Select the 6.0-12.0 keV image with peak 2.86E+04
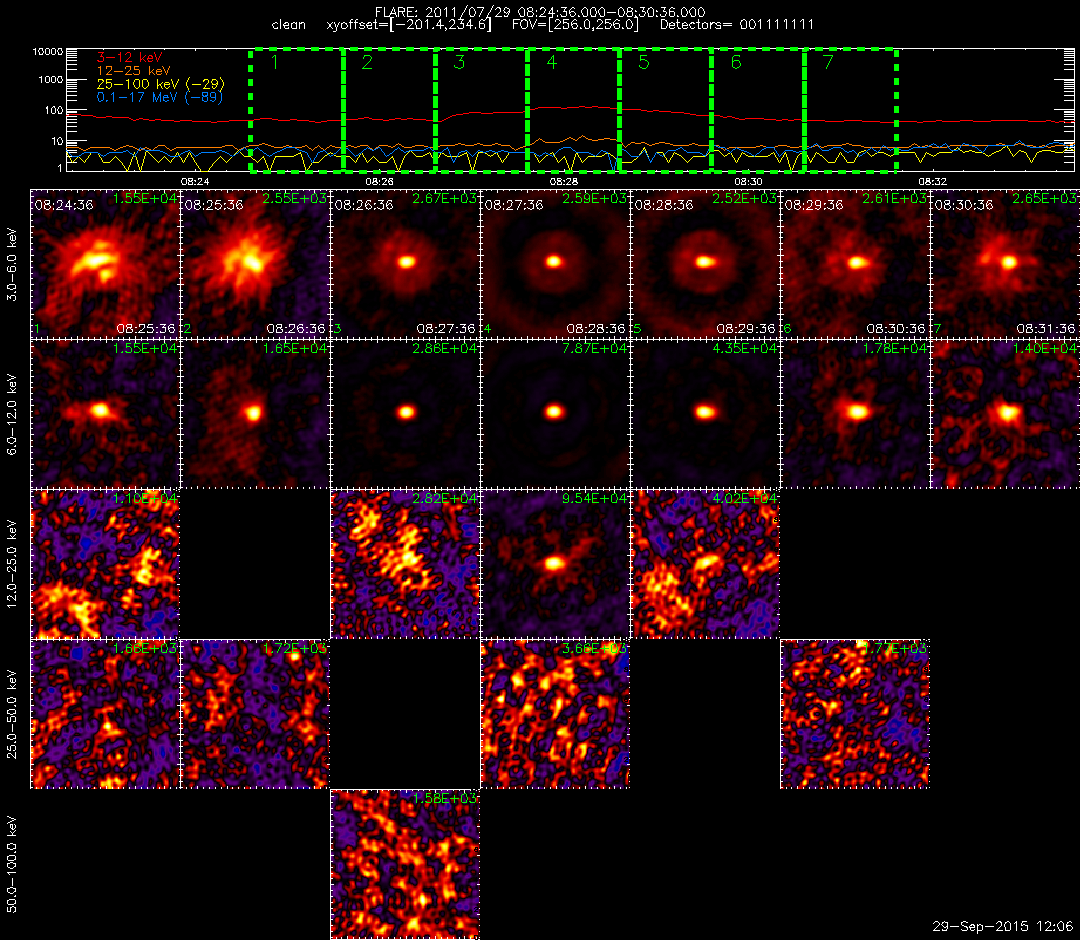This screenshot has width=1080, height=940. (x=405, y=414)
